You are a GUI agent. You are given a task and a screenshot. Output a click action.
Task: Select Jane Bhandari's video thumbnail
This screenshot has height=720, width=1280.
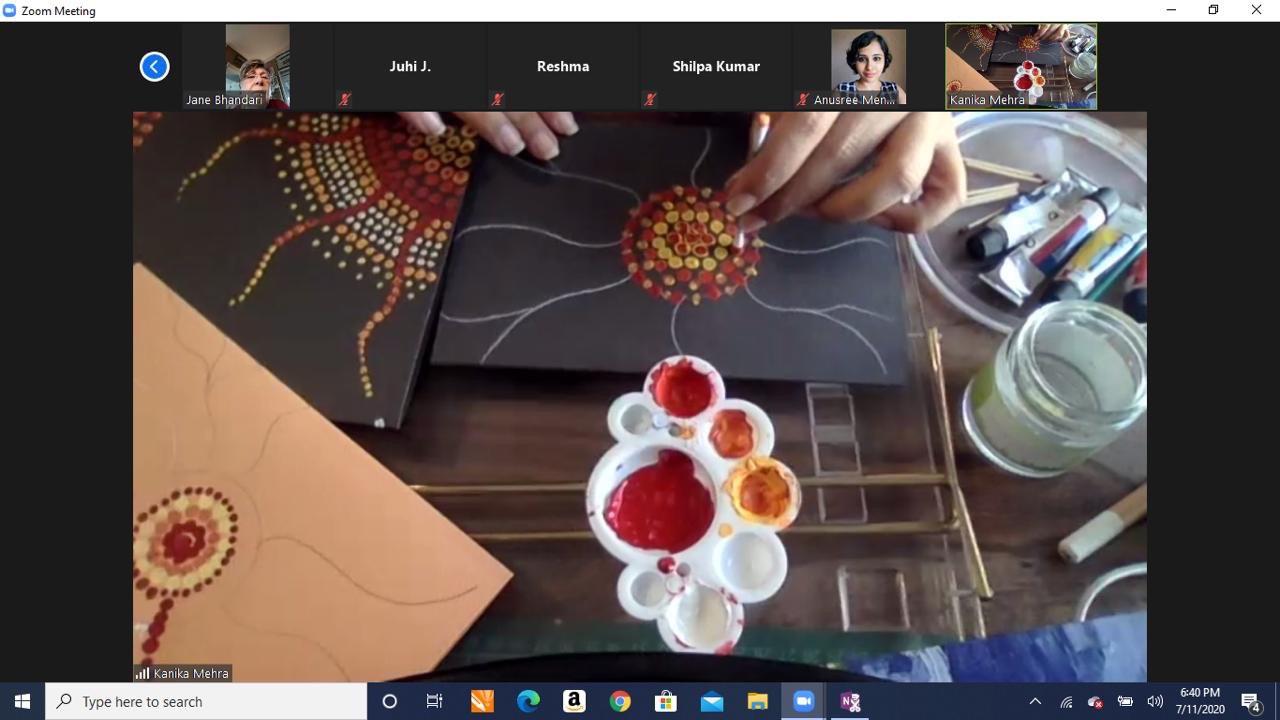[x=257, y=66]
